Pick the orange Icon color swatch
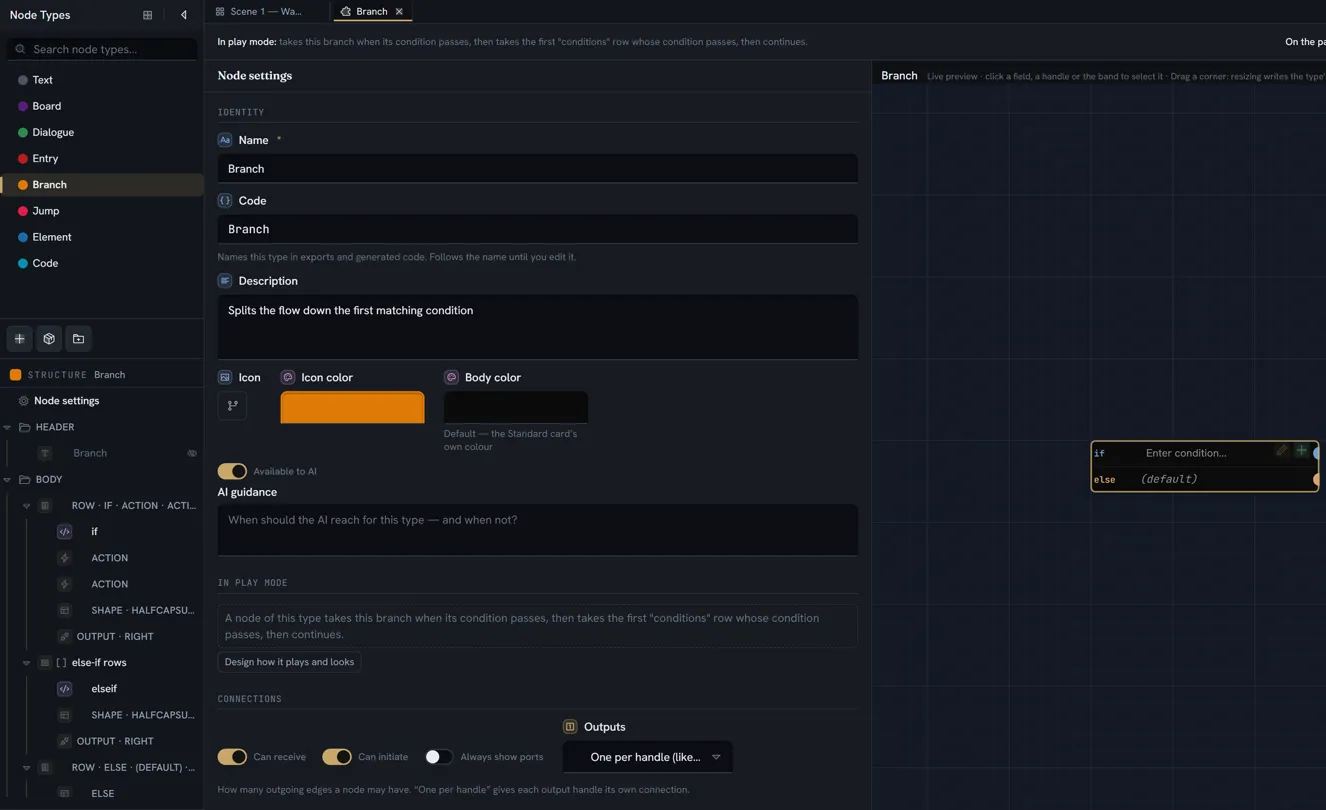 pos(352,407)
